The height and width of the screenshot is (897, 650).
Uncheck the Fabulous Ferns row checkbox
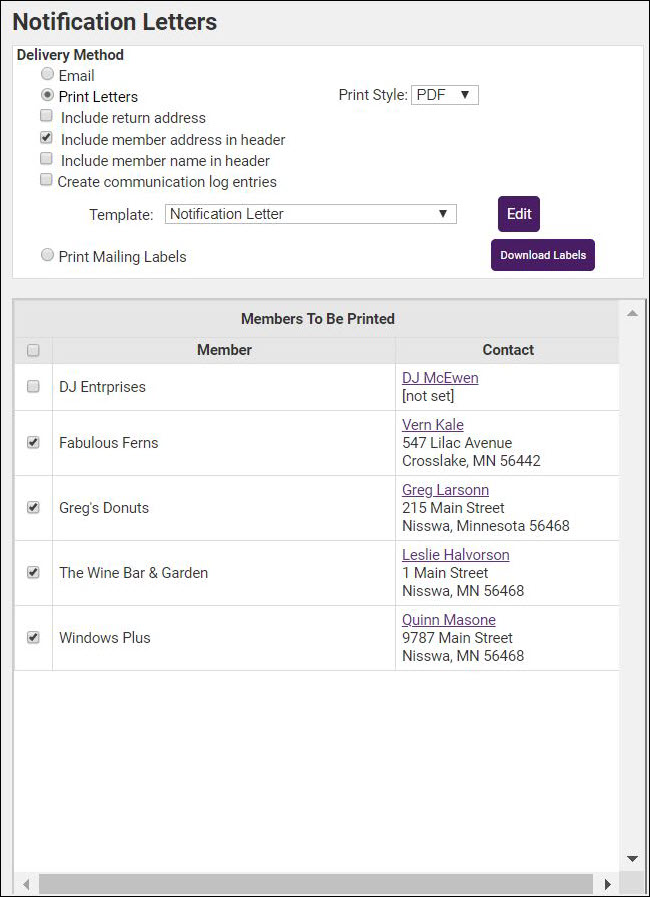[x=33, y=442]
